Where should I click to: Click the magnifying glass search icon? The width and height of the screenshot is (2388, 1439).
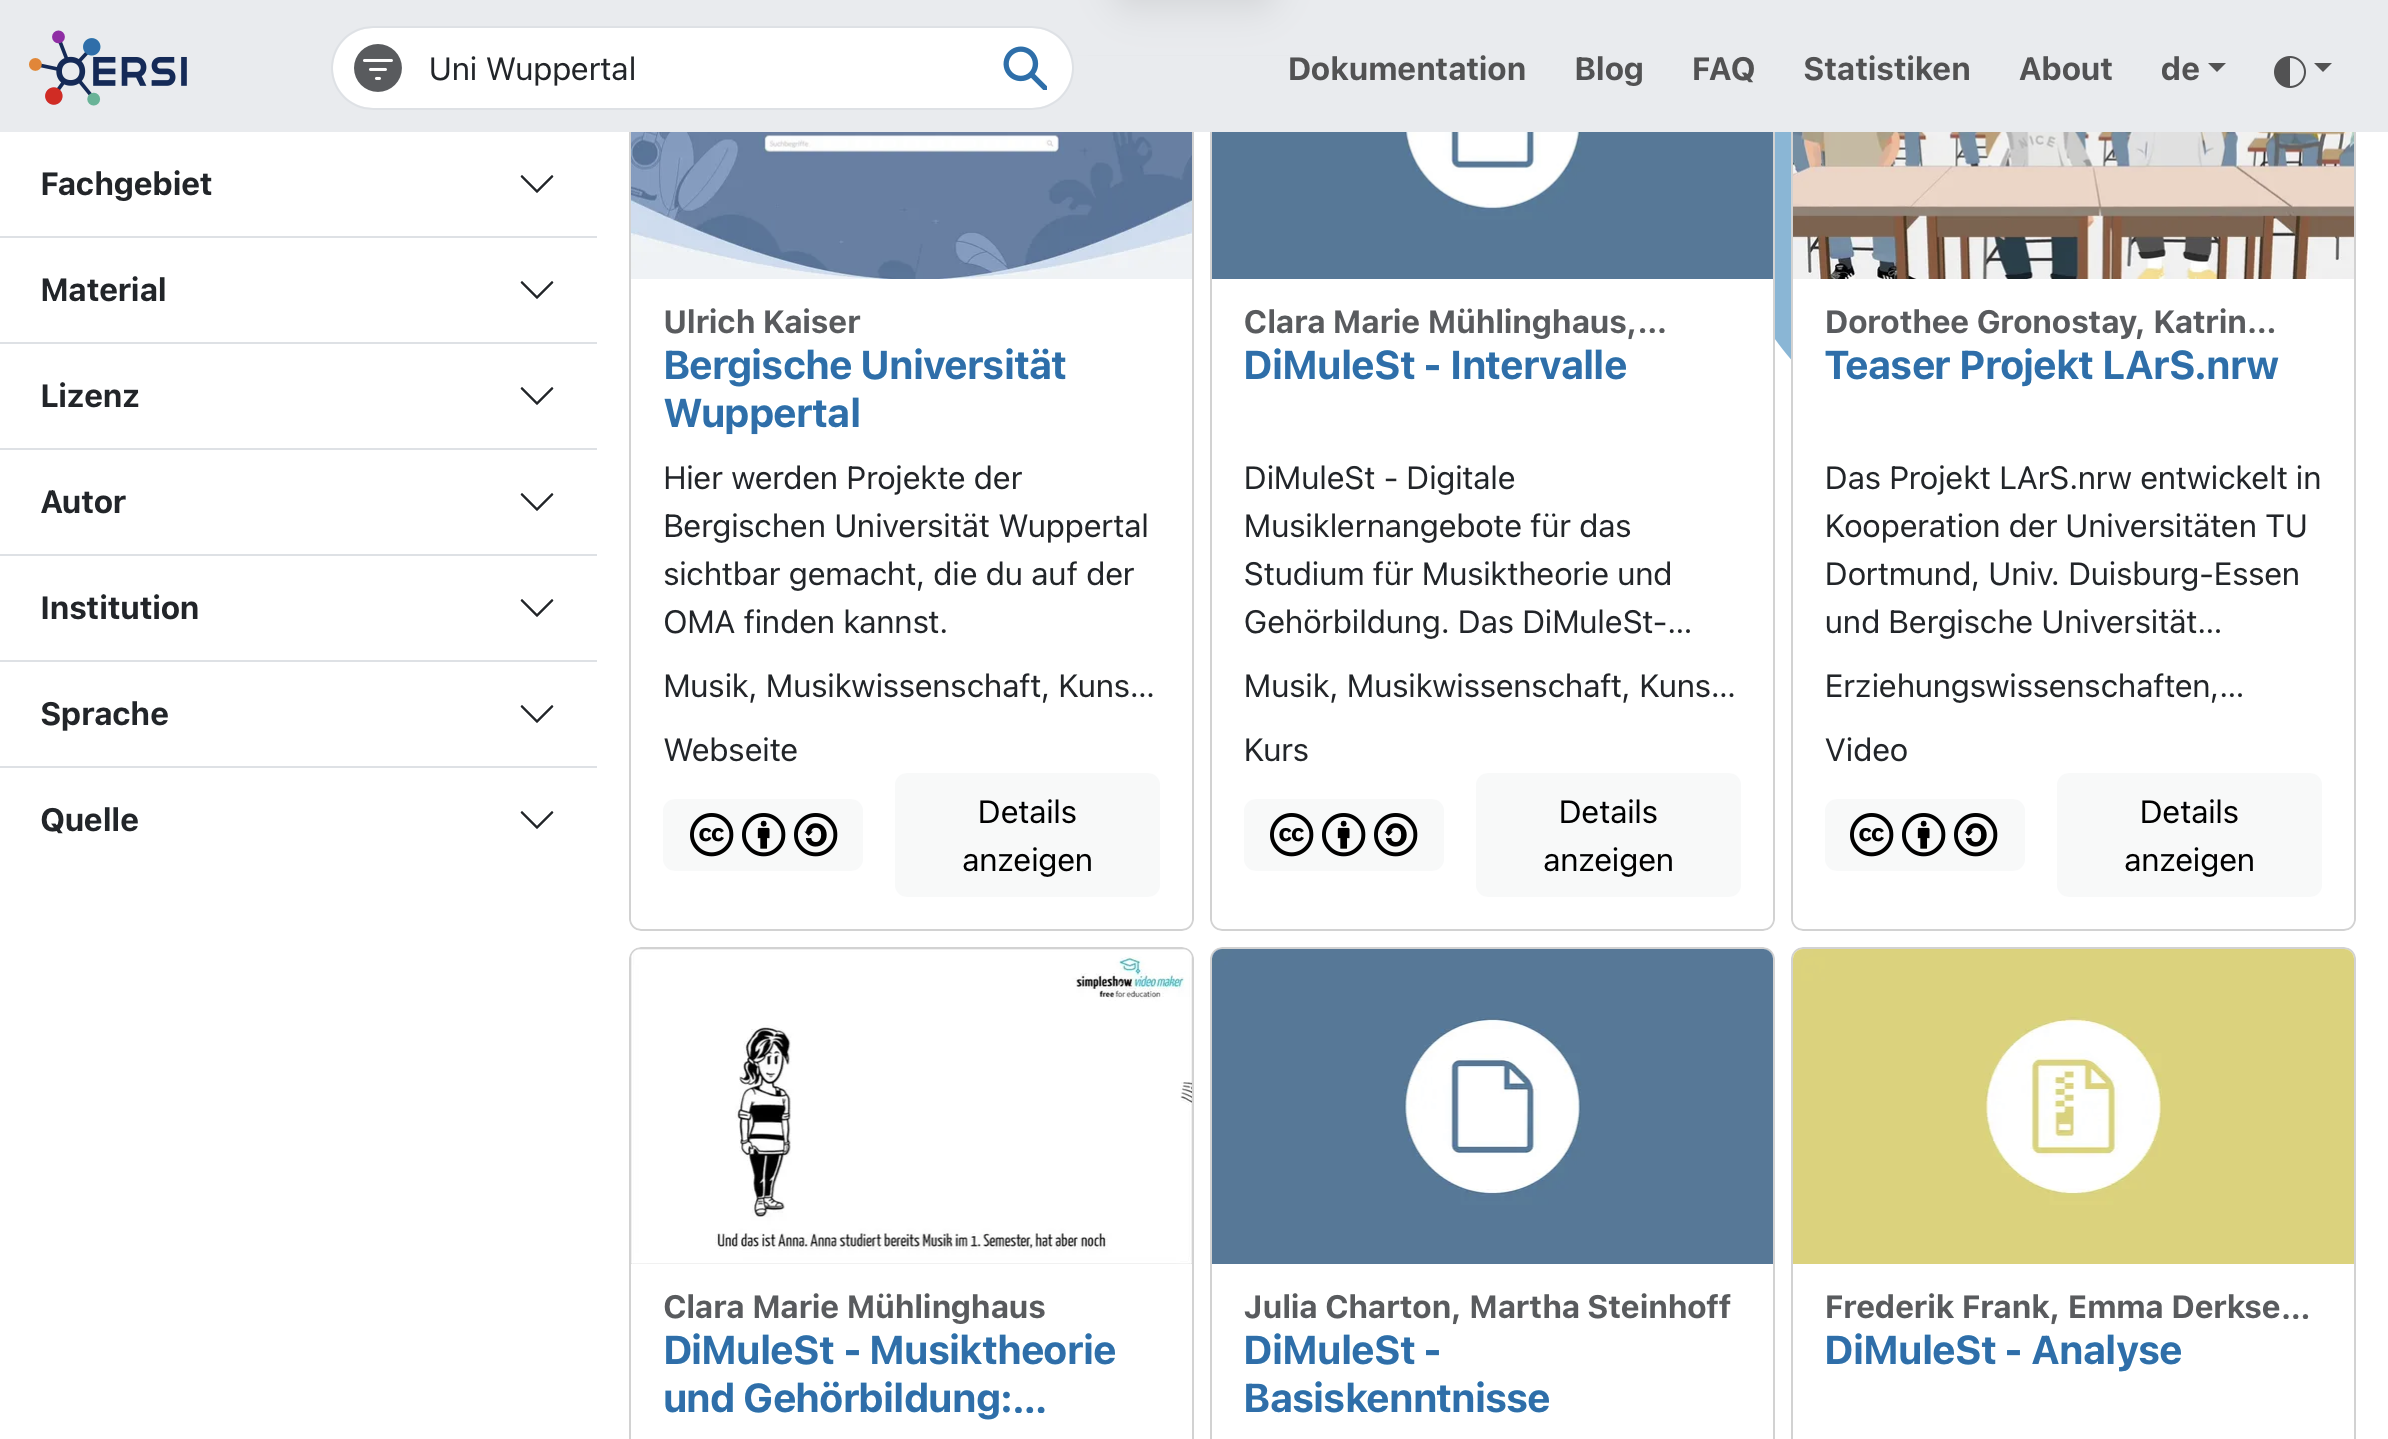(x=1025, y=68)
